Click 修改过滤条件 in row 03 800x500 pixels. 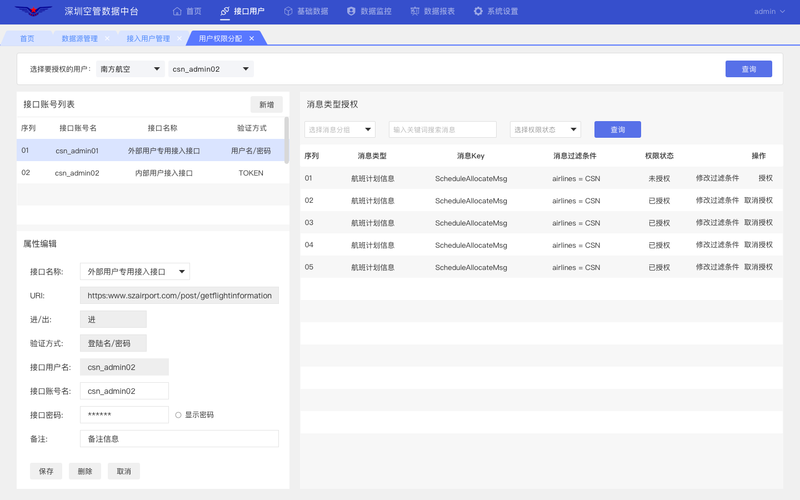(717, 222)
